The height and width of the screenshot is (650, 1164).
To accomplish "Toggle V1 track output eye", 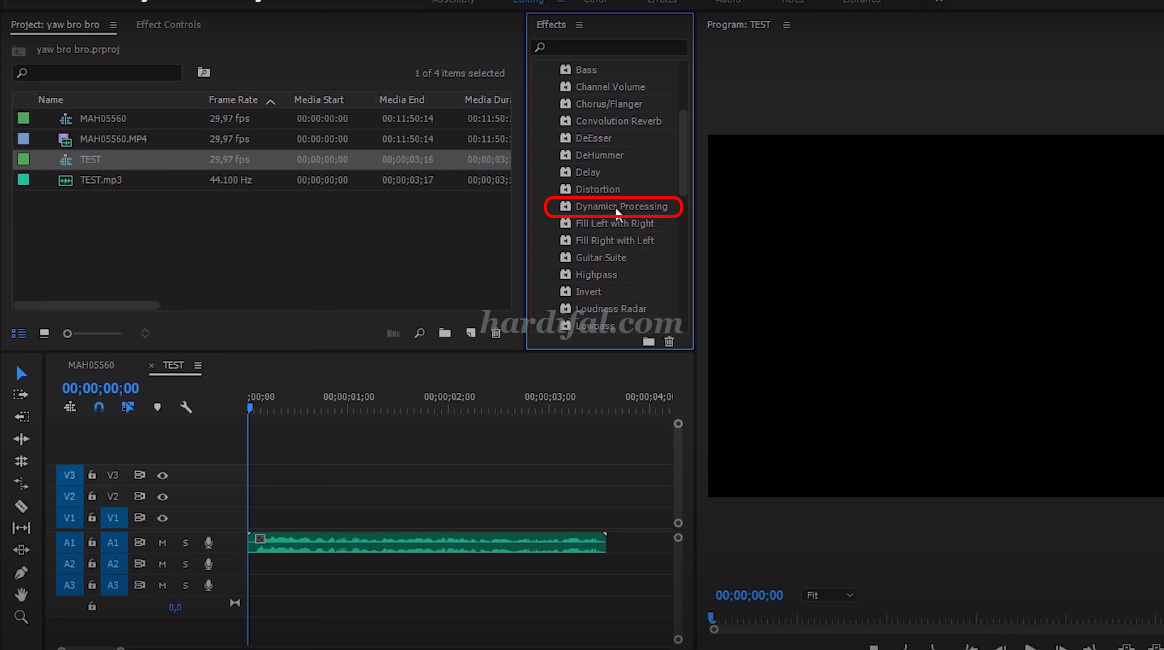I will 163,518.
